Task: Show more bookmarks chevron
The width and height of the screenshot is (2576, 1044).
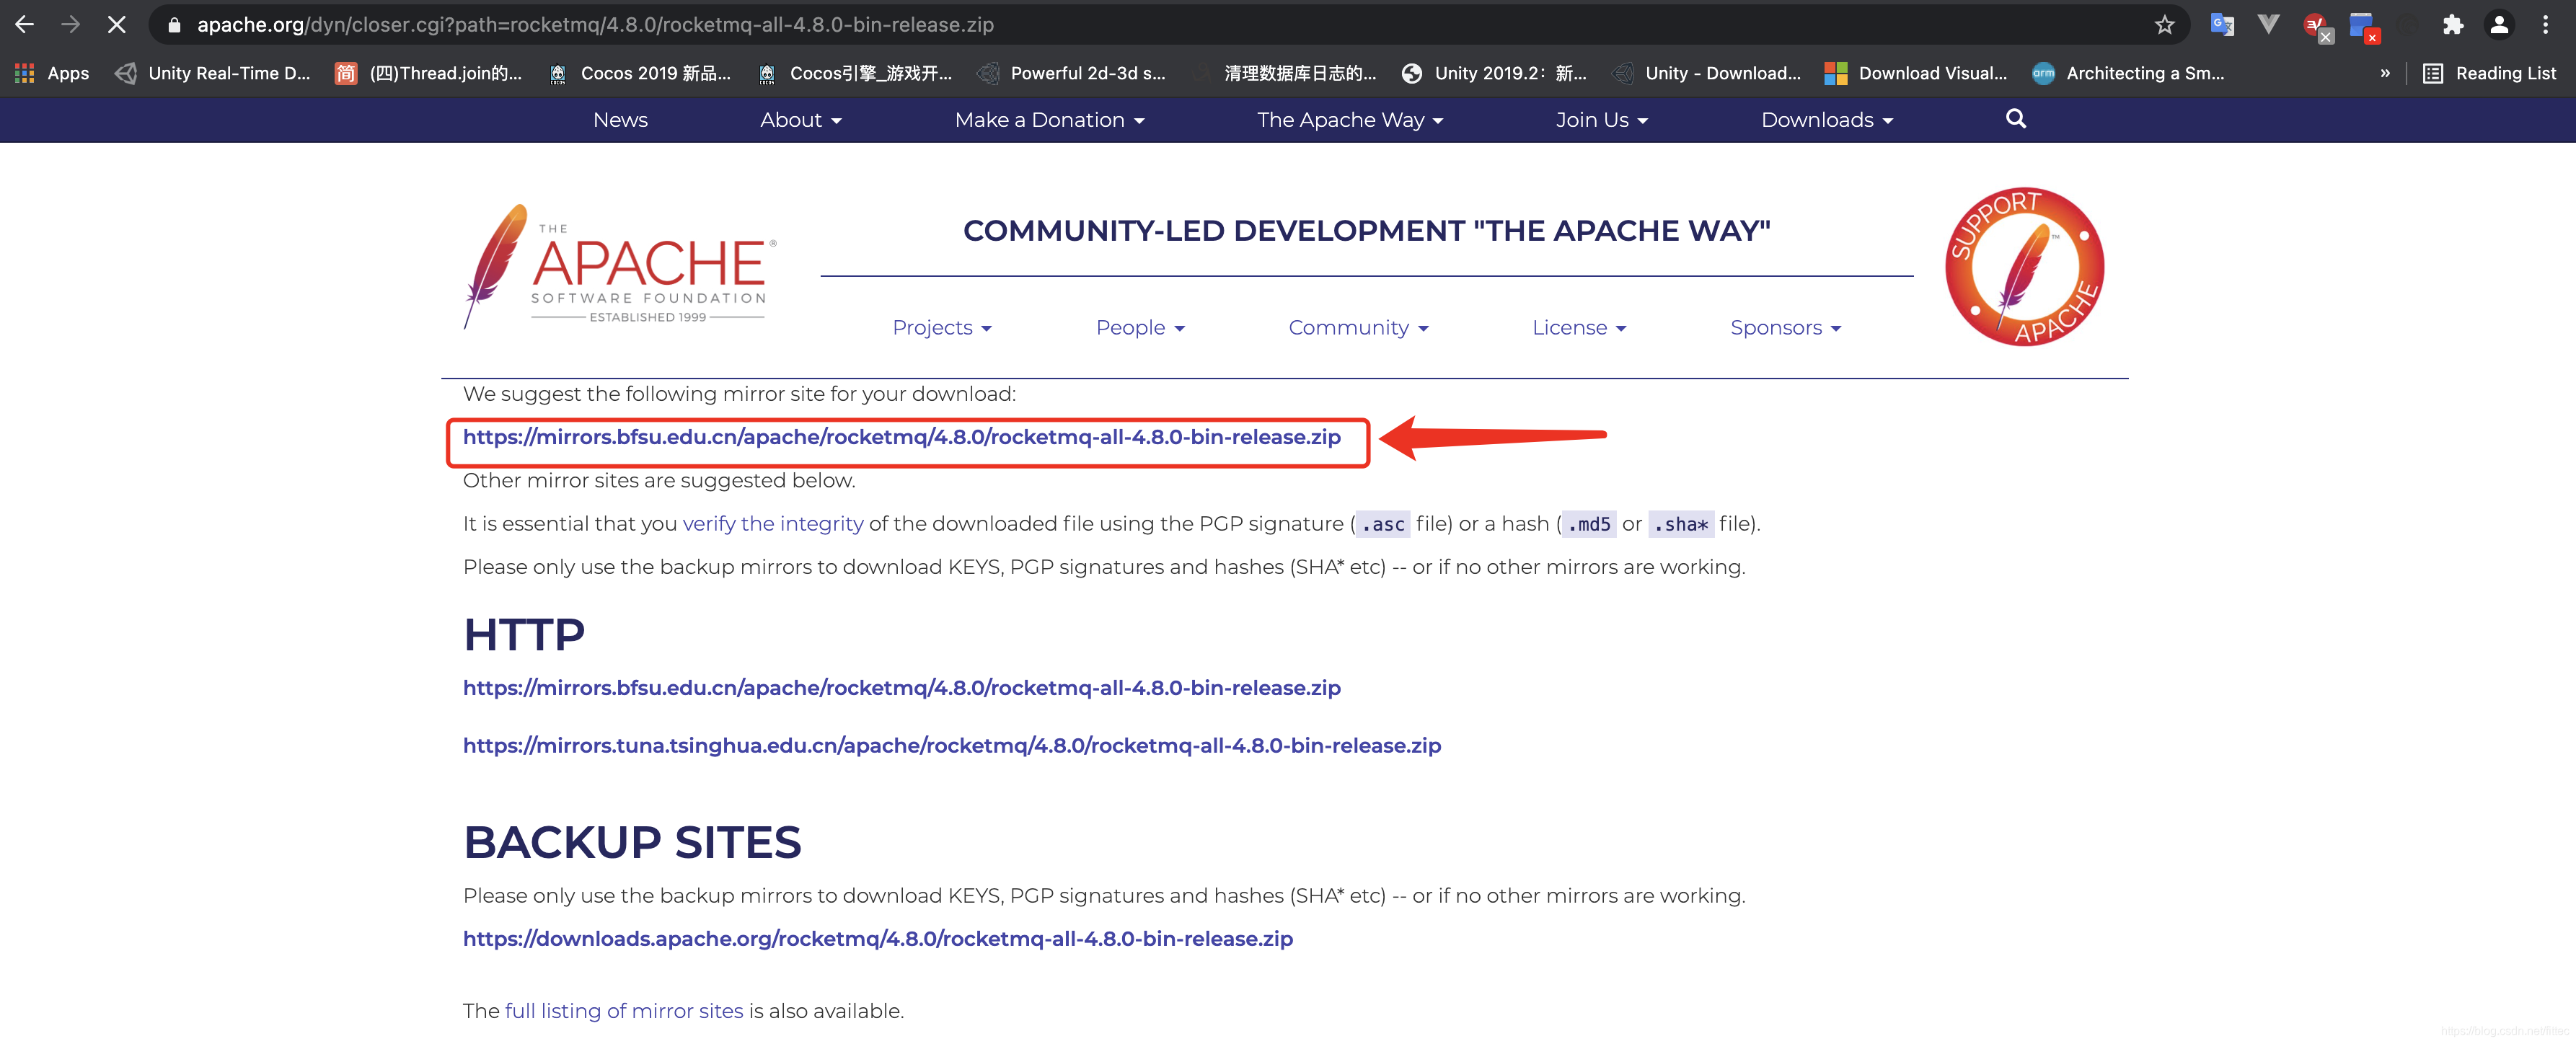Action: (x=2384, y=73)
